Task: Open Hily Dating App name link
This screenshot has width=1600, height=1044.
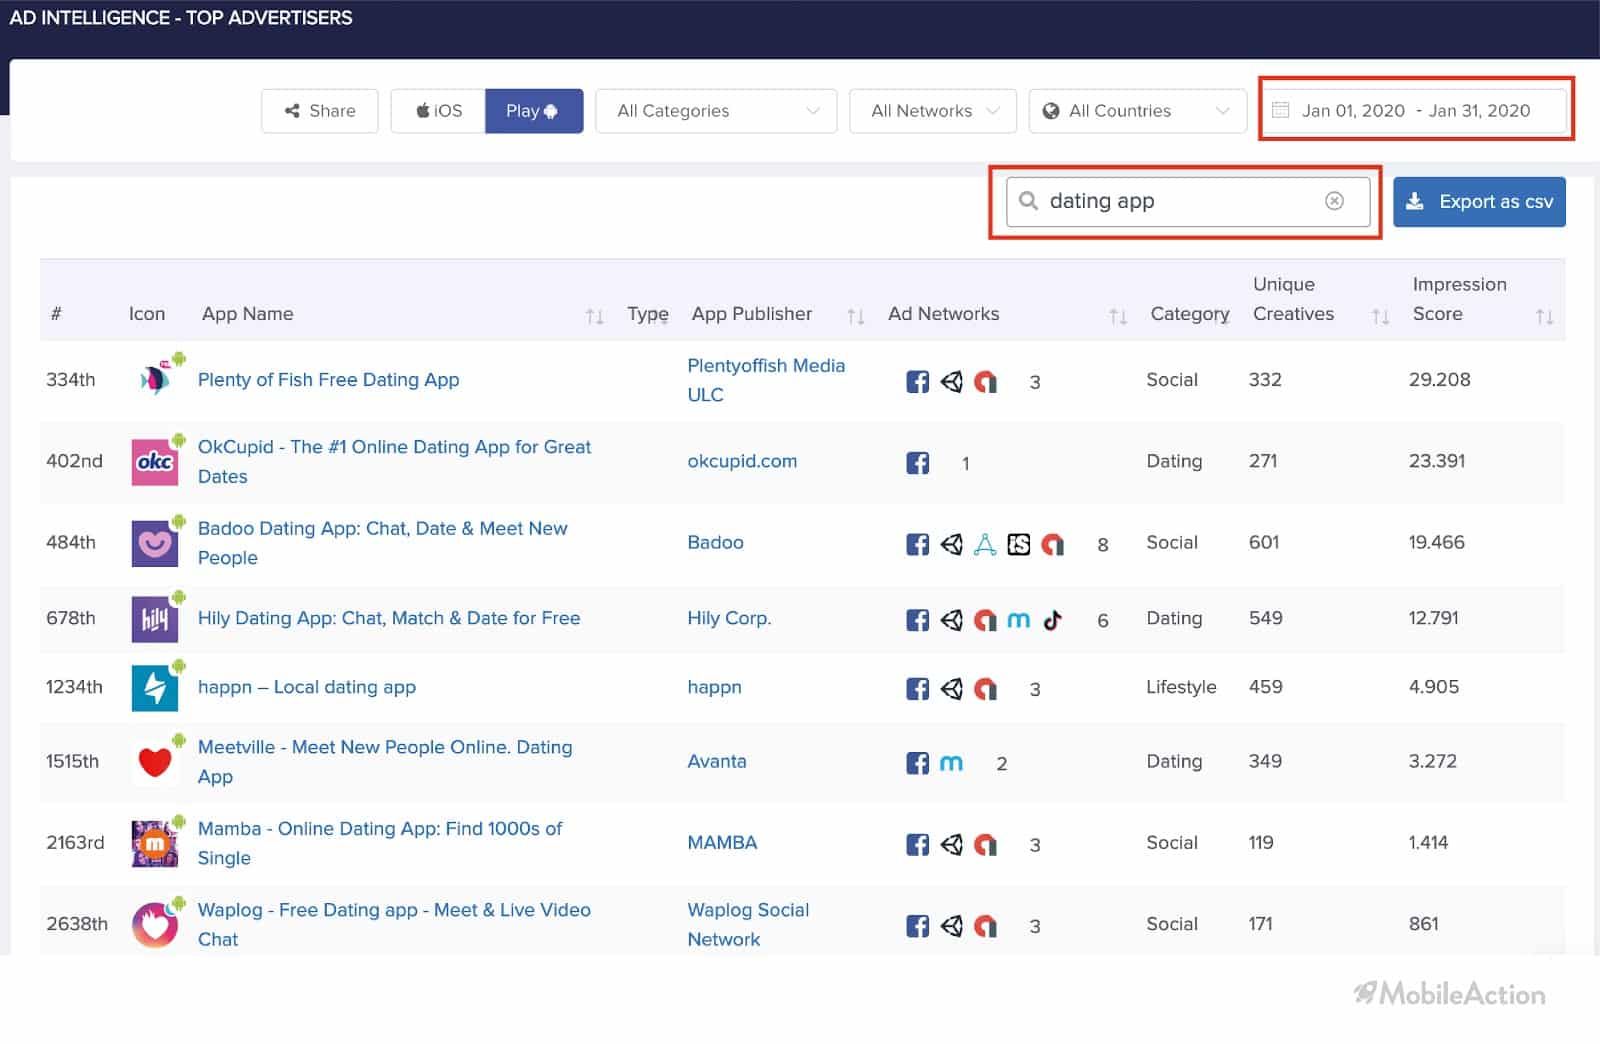Action: pos(389,618)
